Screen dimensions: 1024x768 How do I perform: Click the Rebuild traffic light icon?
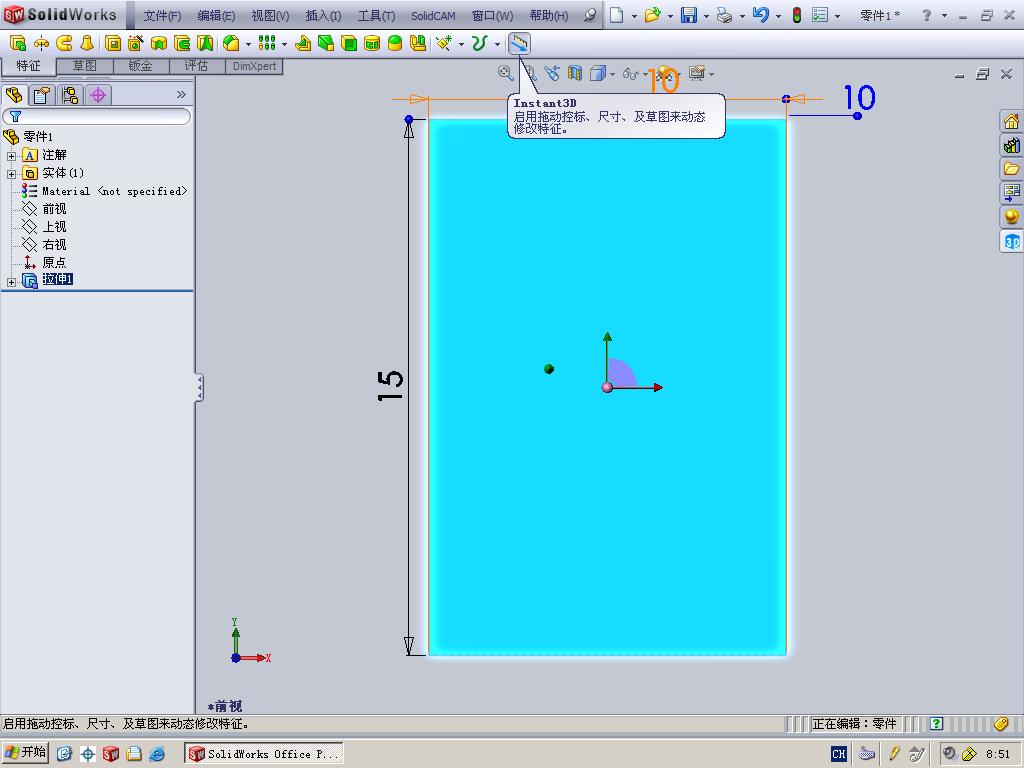(797, 15)
